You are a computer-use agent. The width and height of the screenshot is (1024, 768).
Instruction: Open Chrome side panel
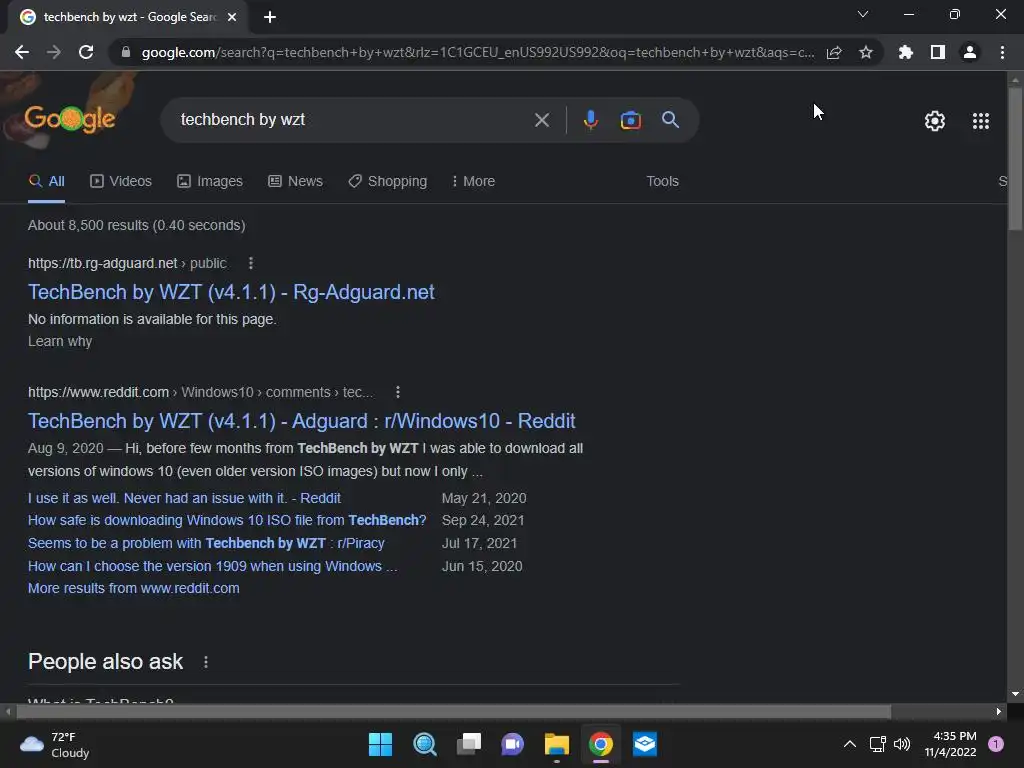938,52
